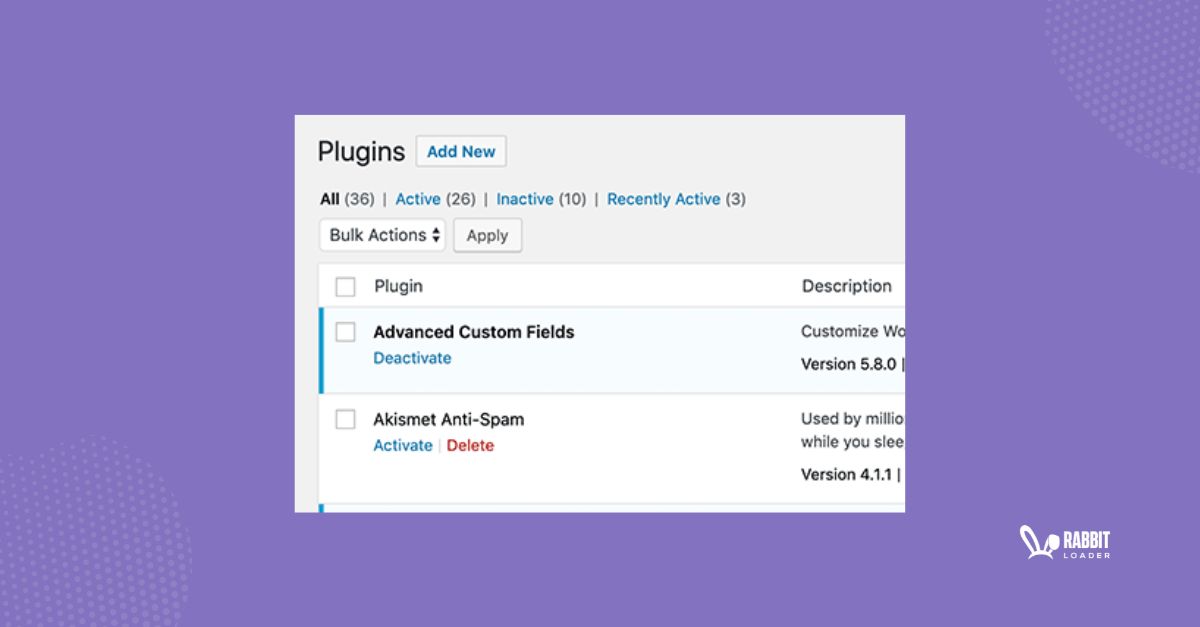Show All (36) plugins filter
Viewport: 1200px width, 627px height.
click(346, 199)
